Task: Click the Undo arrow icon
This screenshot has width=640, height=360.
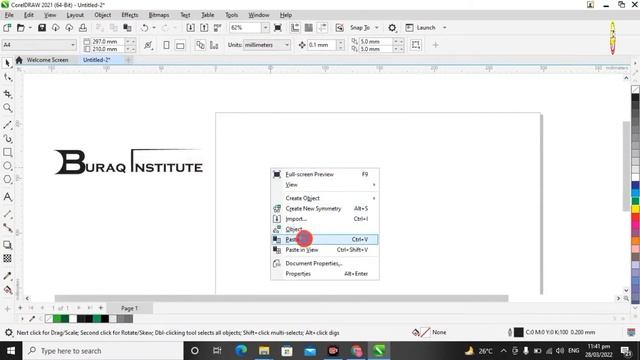Action: point(144,28)
